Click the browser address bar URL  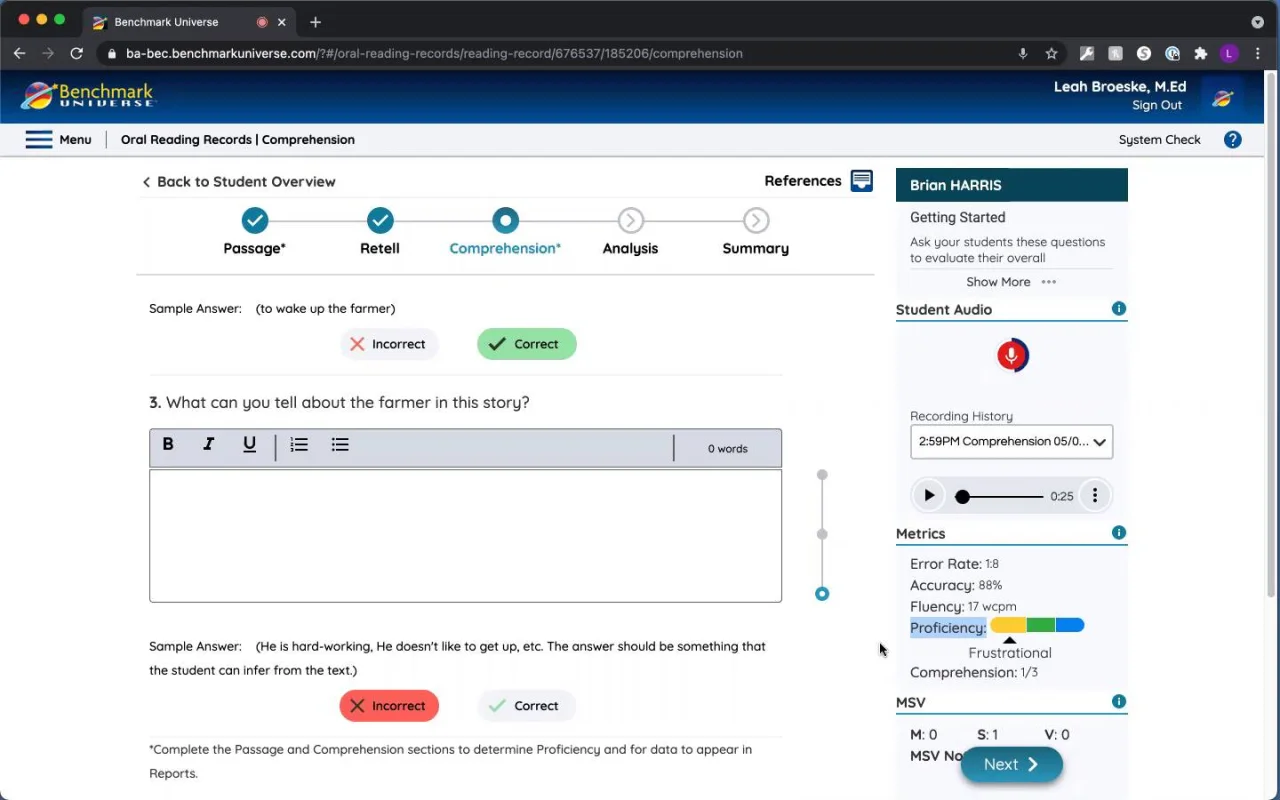(434, 53)
